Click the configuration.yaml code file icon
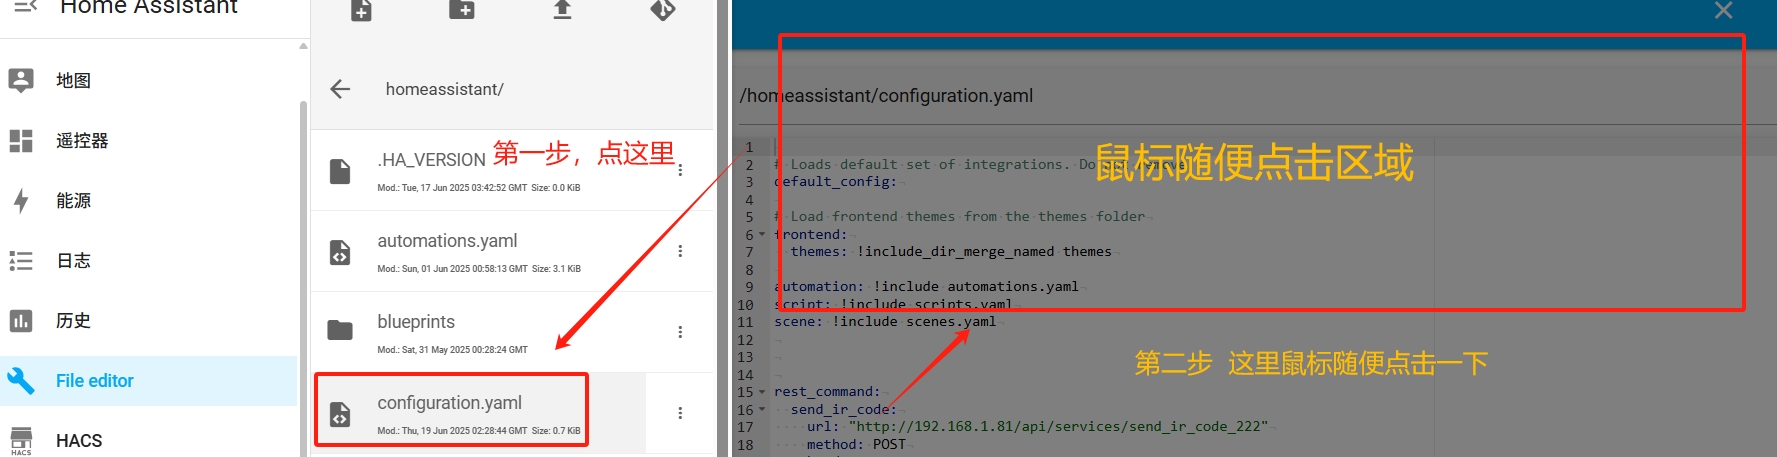 coord(340,414)
